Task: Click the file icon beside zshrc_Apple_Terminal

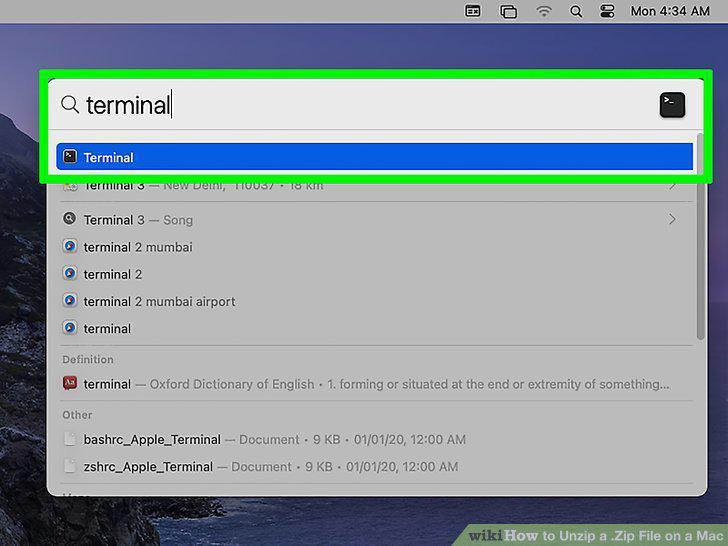Action: tap(70, 466)
